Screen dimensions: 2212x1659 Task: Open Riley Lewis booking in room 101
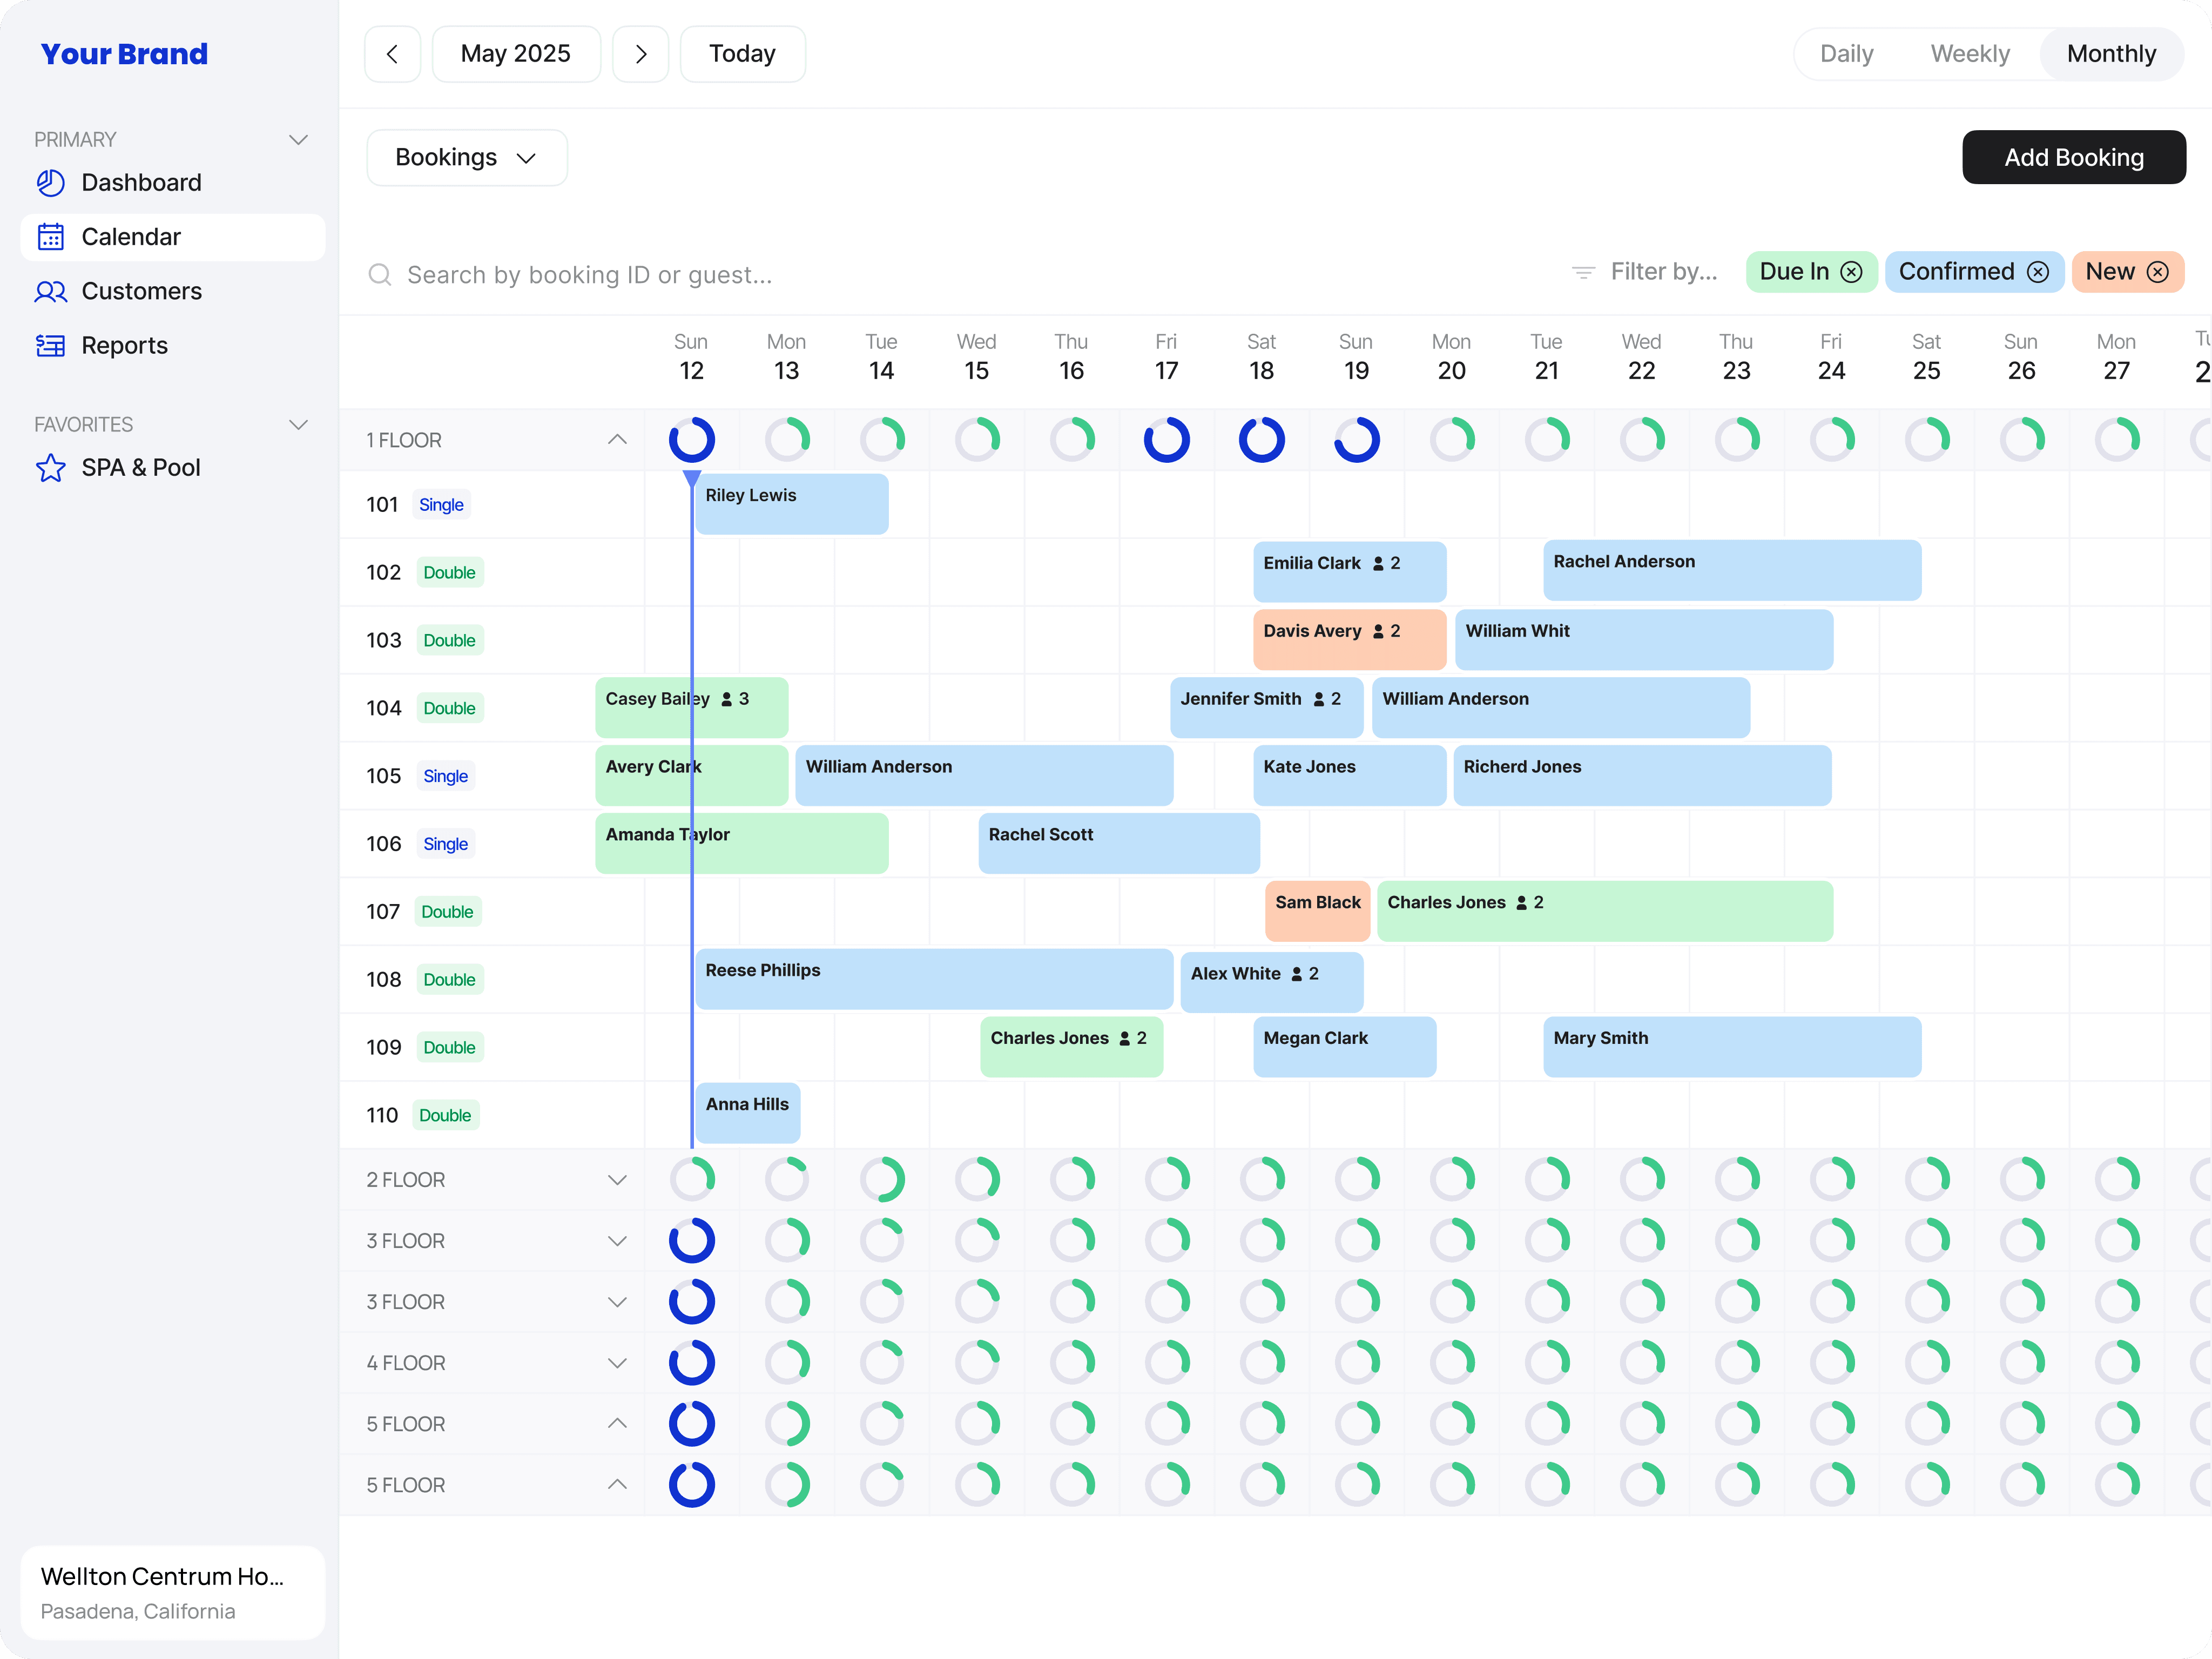pos(791,504)
